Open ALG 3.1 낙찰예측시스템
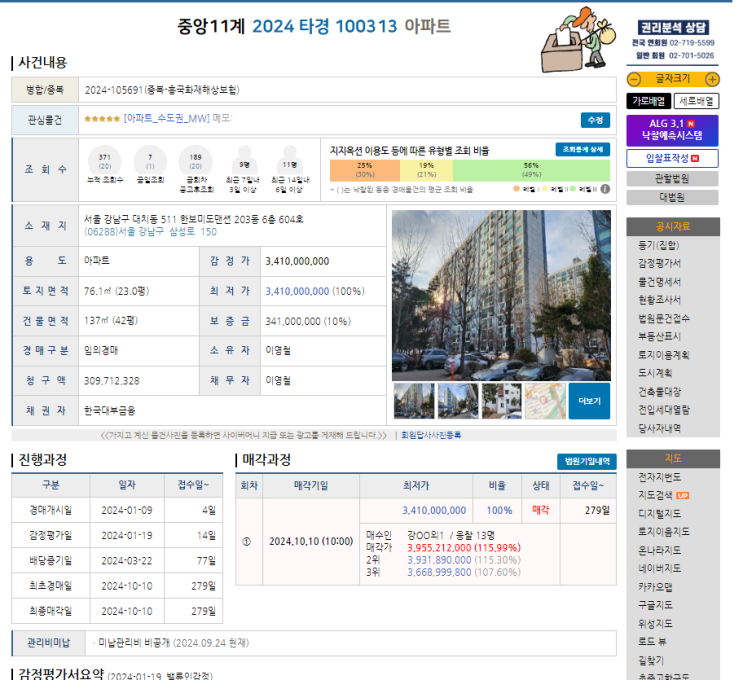The width and height of the screenshot is (743, 680). 672,130
